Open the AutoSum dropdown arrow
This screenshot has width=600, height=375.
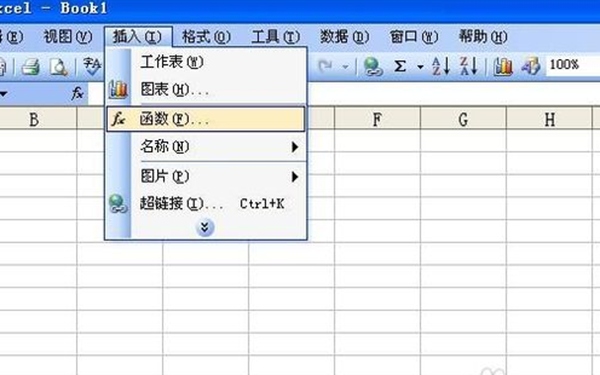pos(420,67)
